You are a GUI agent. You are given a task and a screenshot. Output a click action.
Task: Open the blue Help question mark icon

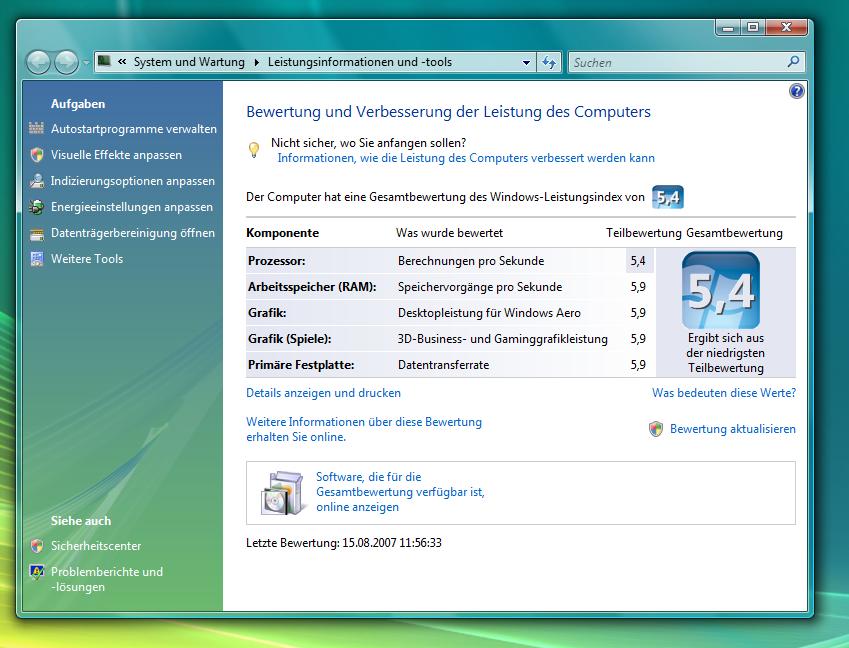pyautogui.click(x=796, y=91)
